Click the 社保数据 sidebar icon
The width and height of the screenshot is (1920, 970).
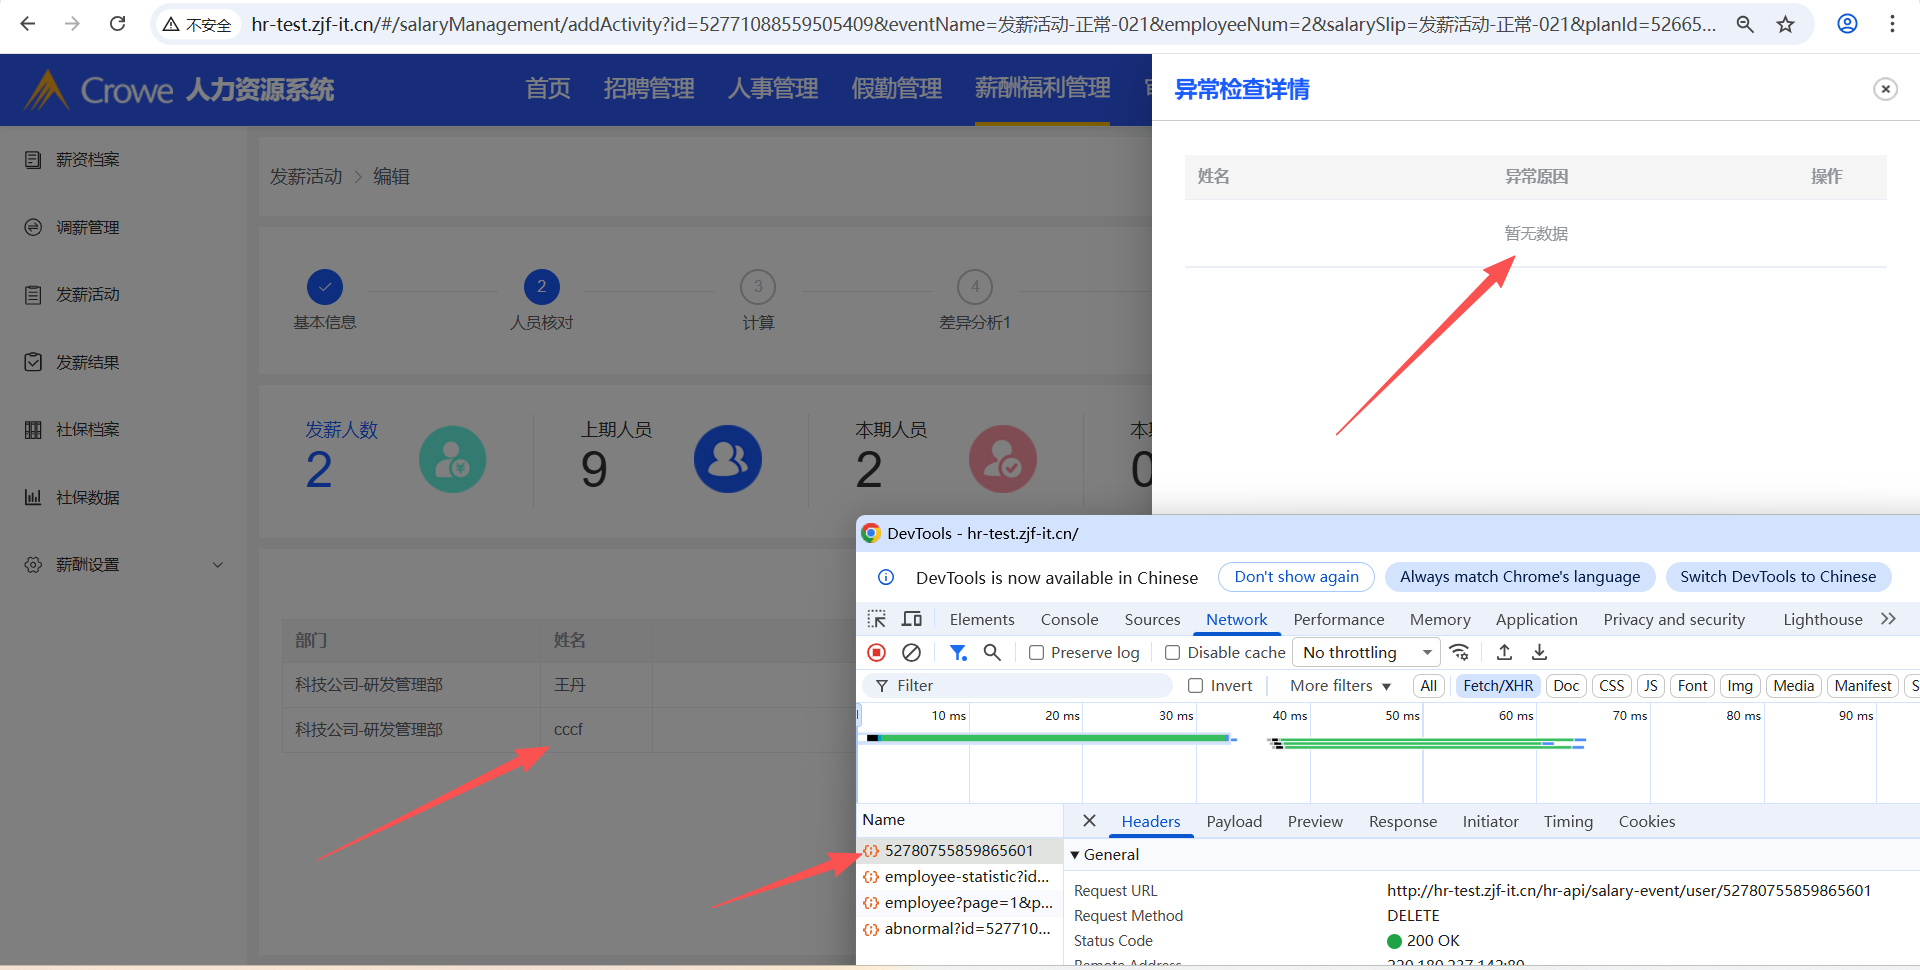pos(33,497)
